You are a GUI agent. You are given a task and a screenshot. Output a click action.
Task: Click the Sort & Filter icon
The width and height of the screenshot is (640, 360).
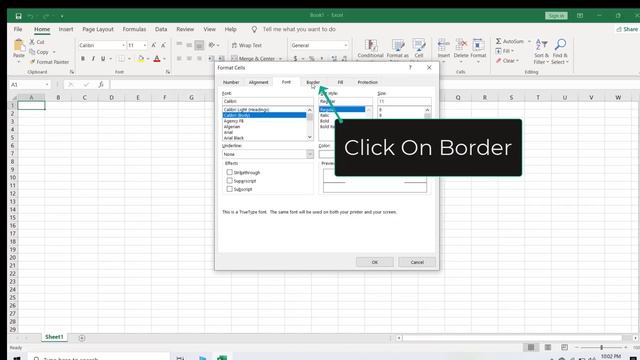pyautogui.click(x=541, y=44)
